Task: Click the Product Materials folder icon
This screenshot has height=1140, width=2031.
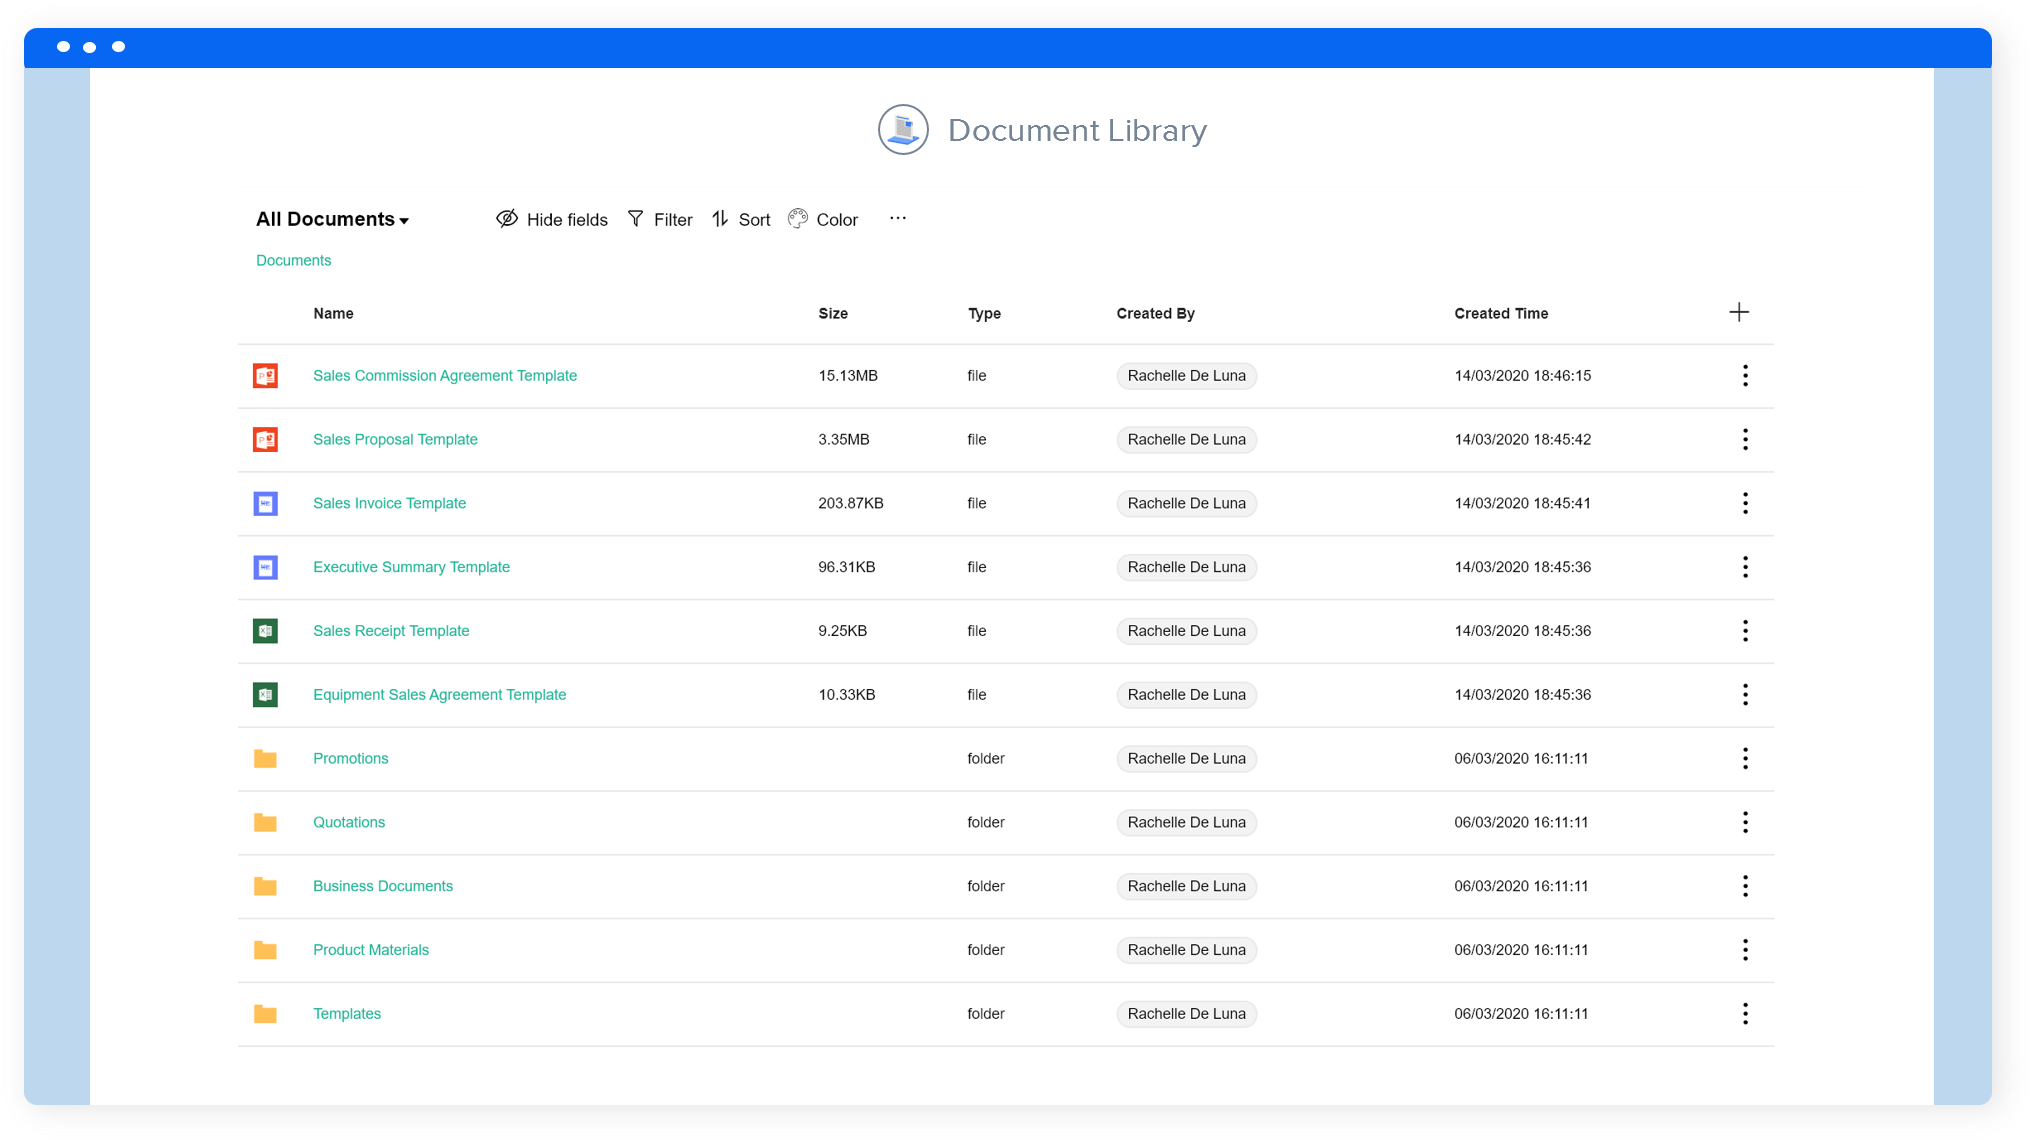Action: coord(265,950)
